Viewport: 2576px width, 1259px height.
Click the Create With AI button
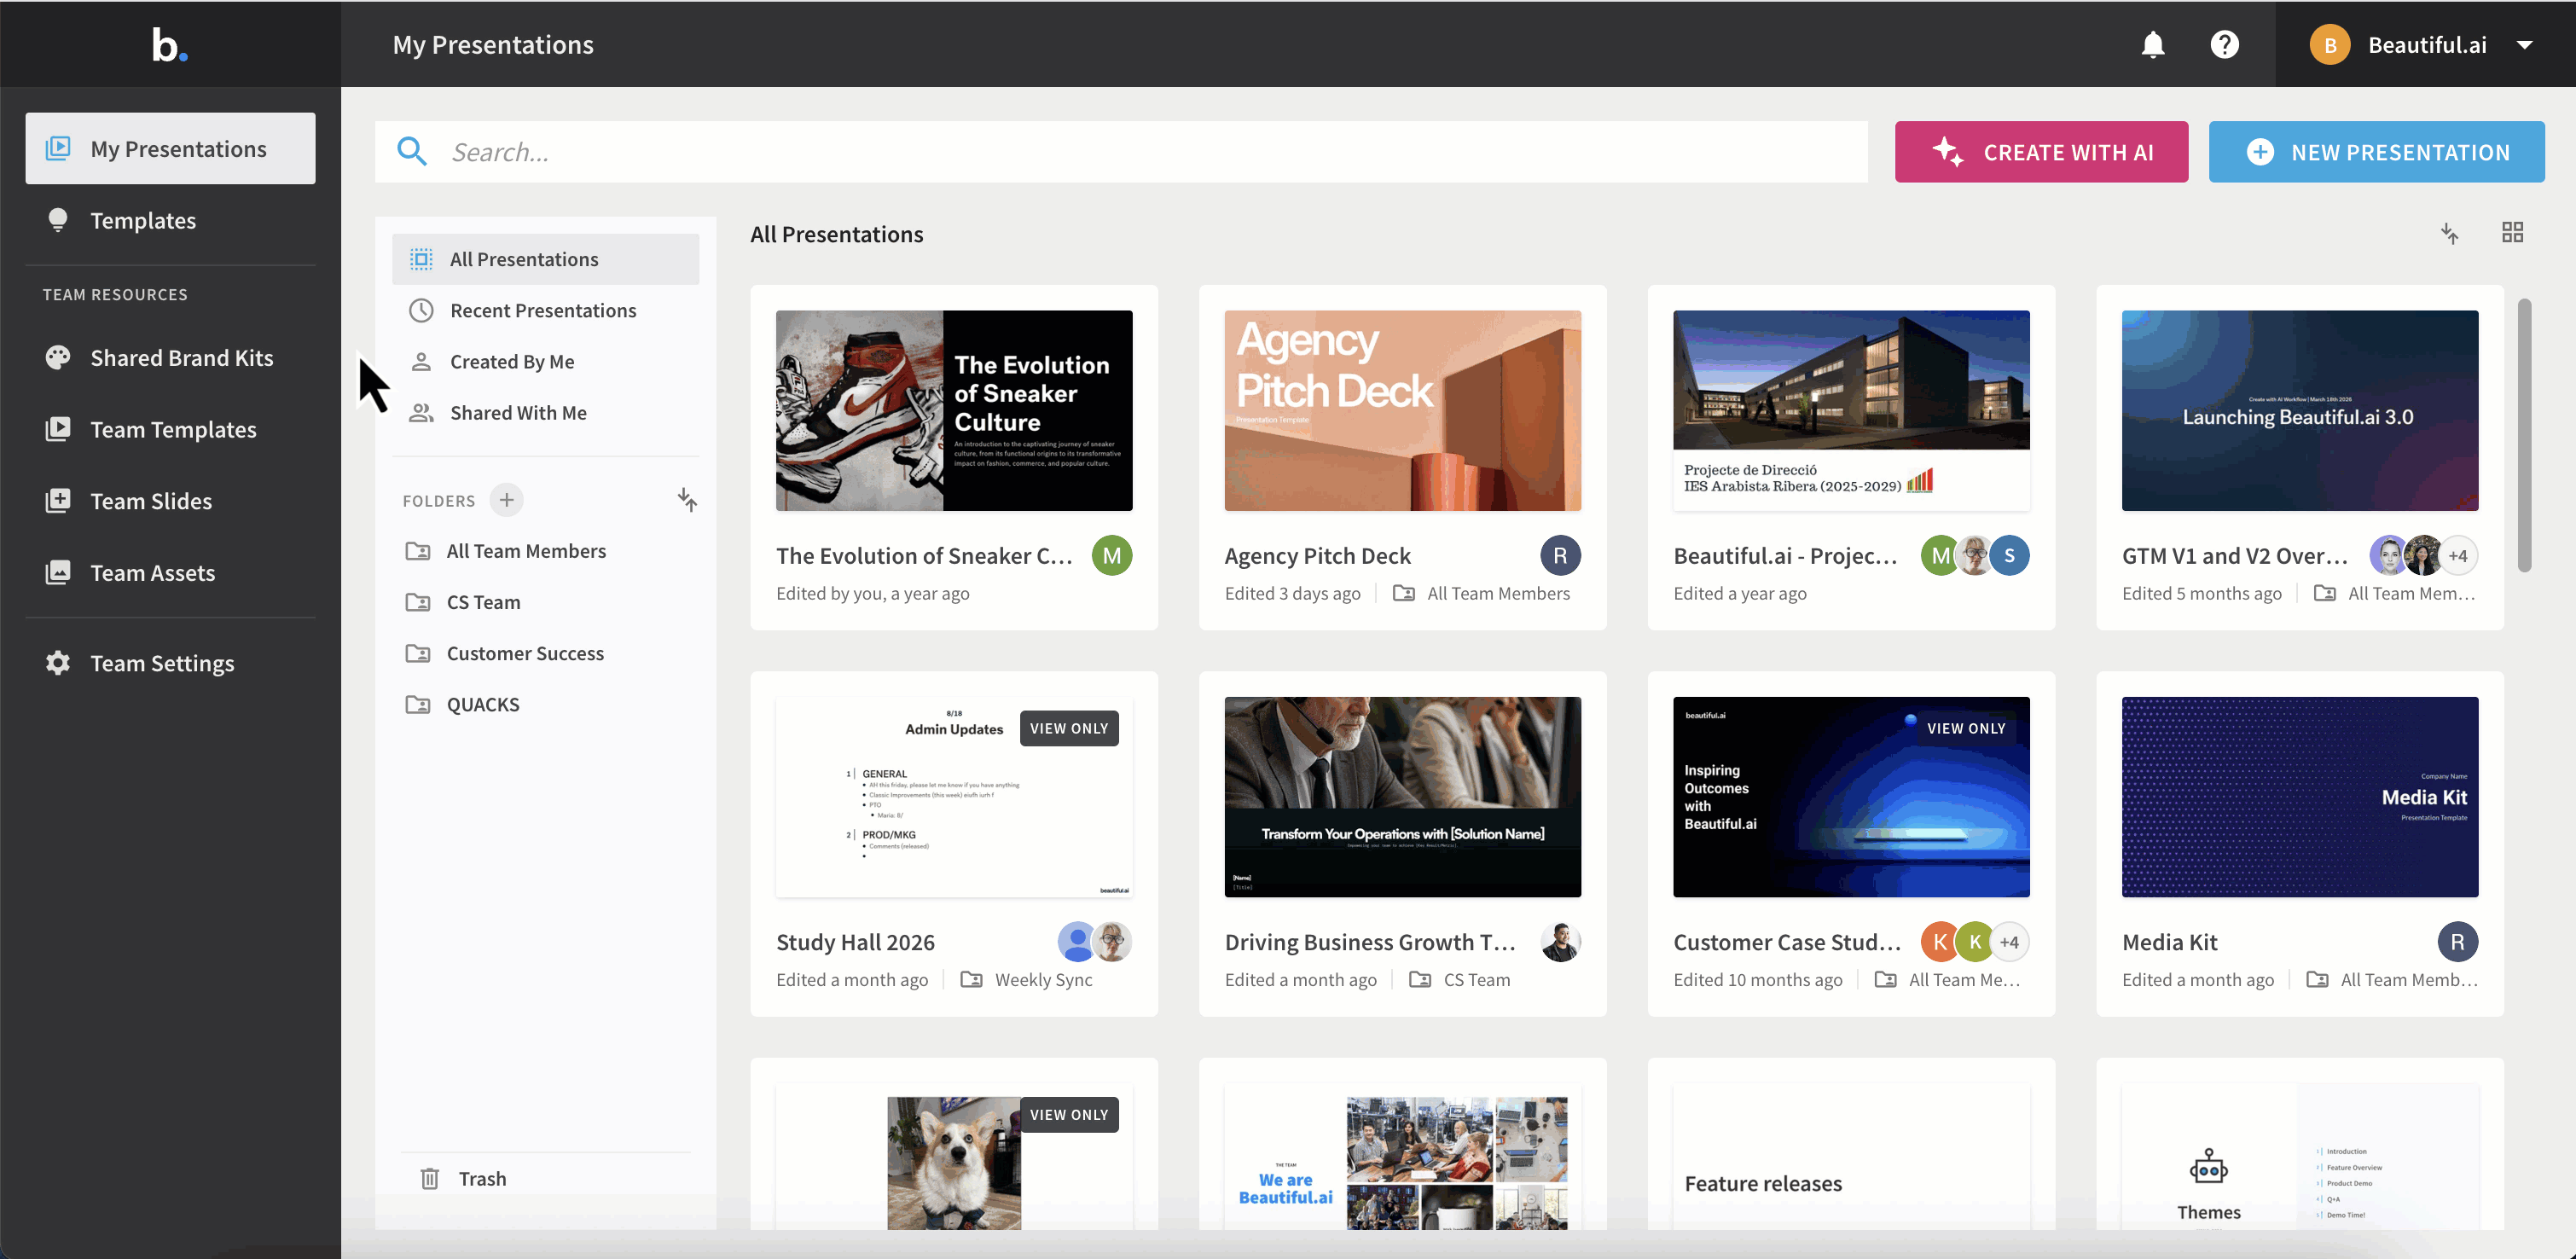coord(2041,152)
